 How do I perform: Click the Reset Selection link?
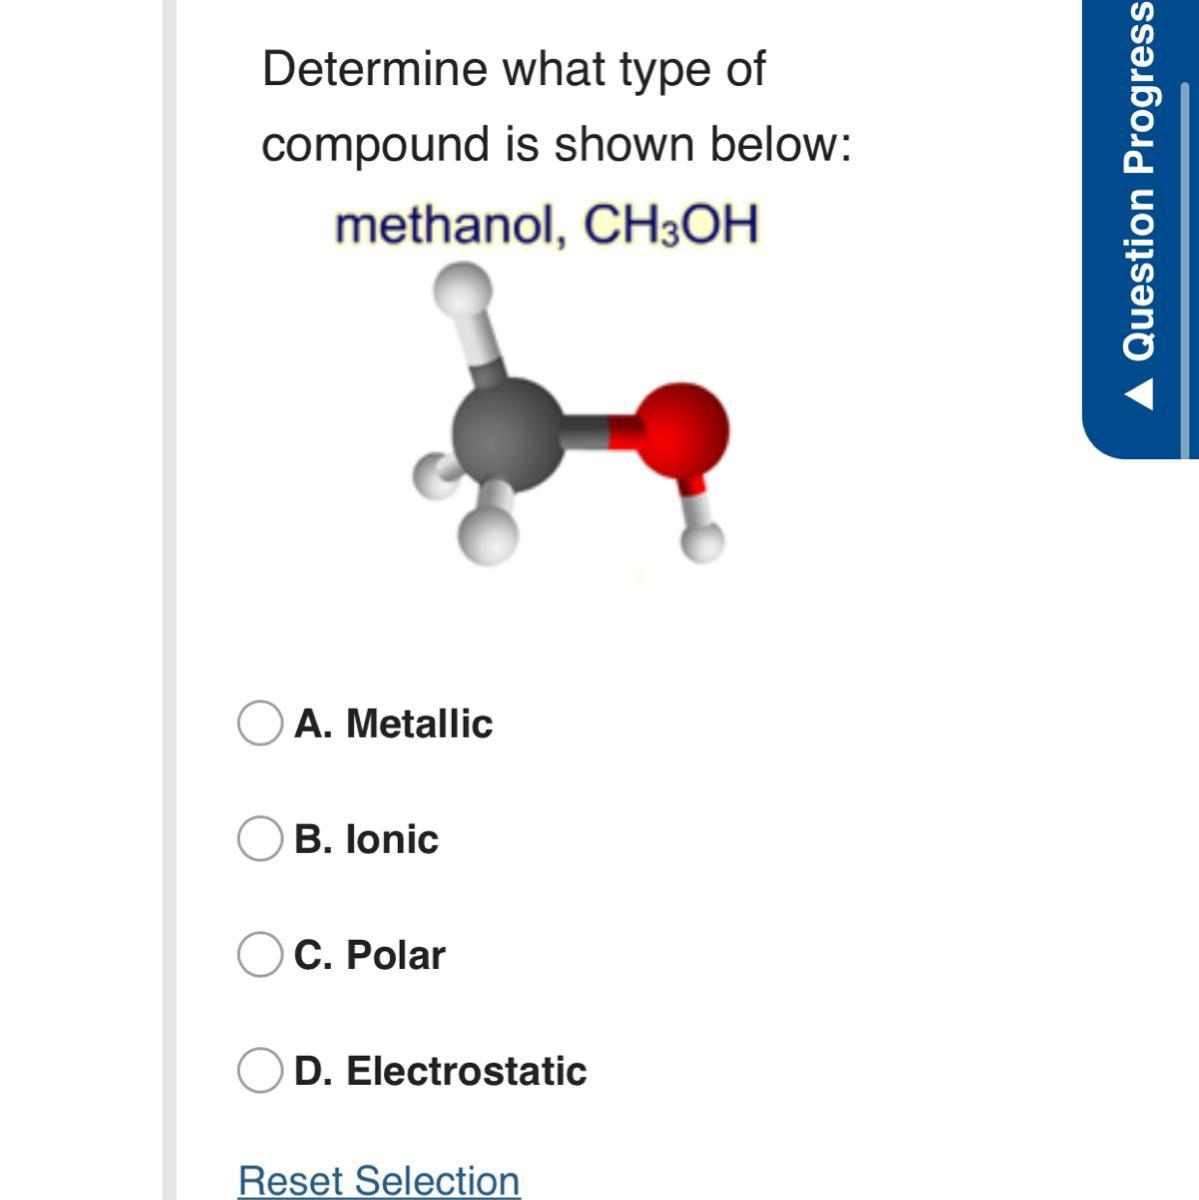[x=379, y=1180]
